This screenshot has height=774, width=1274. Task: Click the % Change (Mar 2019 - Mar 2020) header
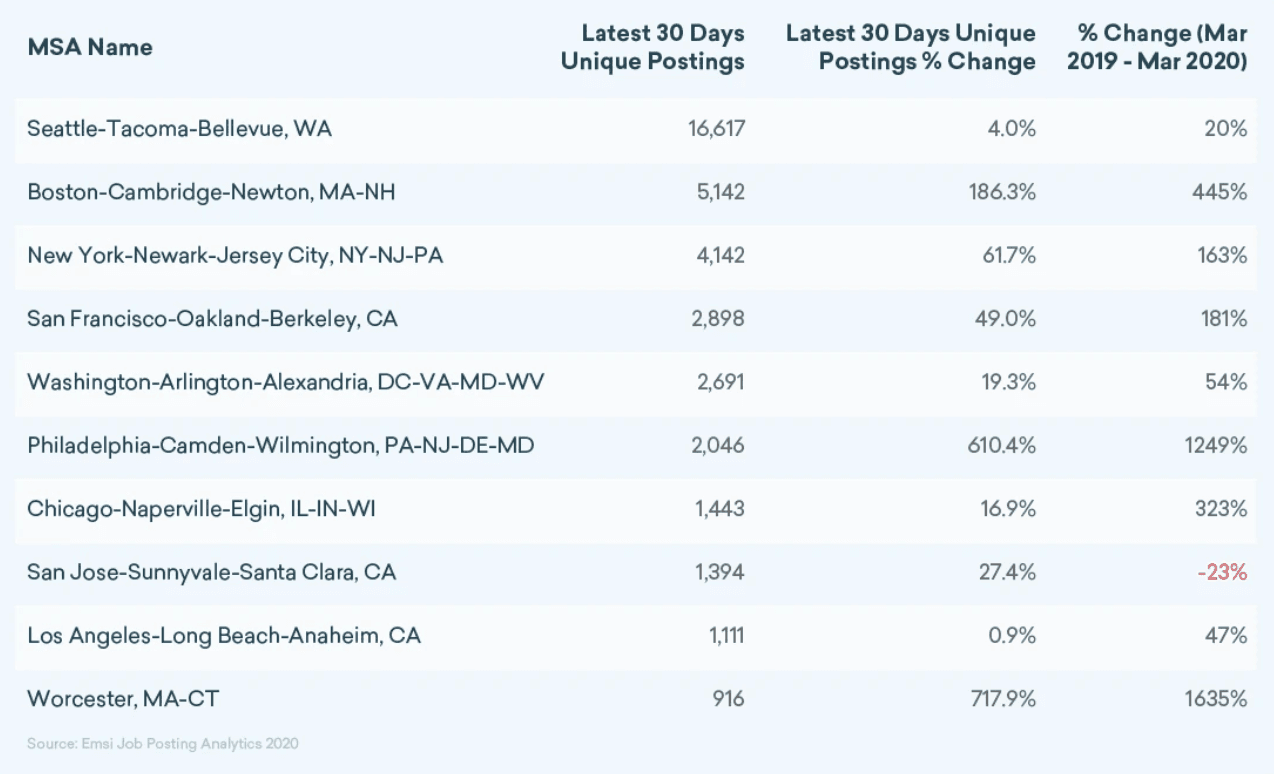point(1157,47)
